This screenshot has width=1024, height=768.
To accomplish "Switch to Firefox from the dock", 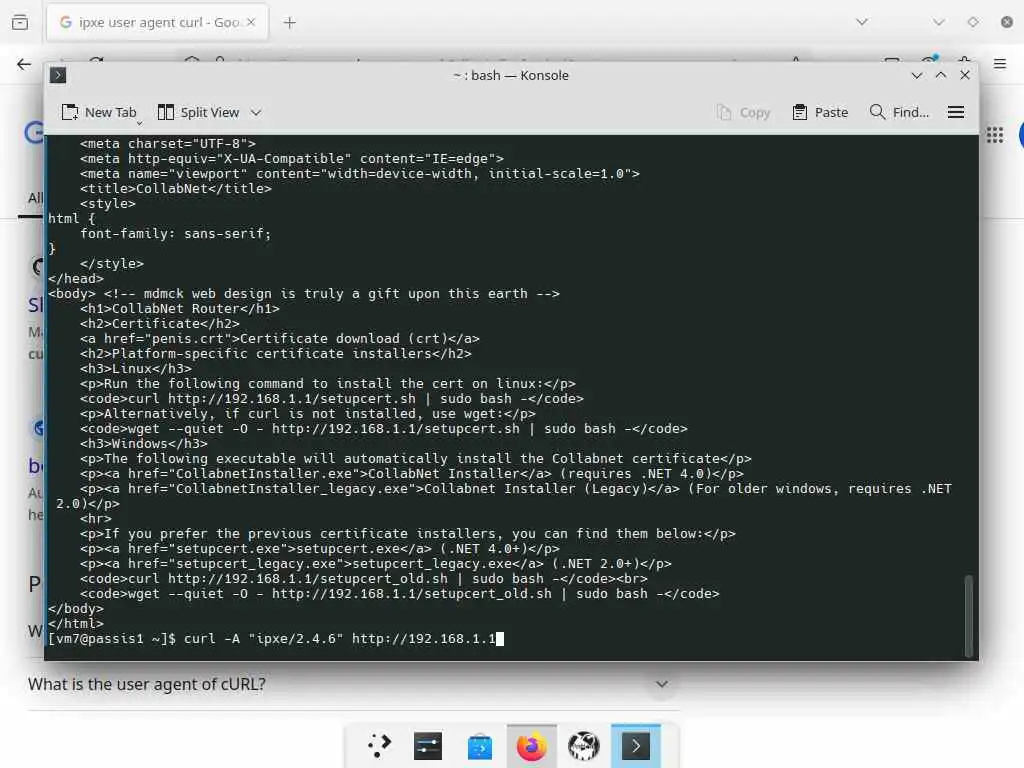I will (x=532, y=746).
